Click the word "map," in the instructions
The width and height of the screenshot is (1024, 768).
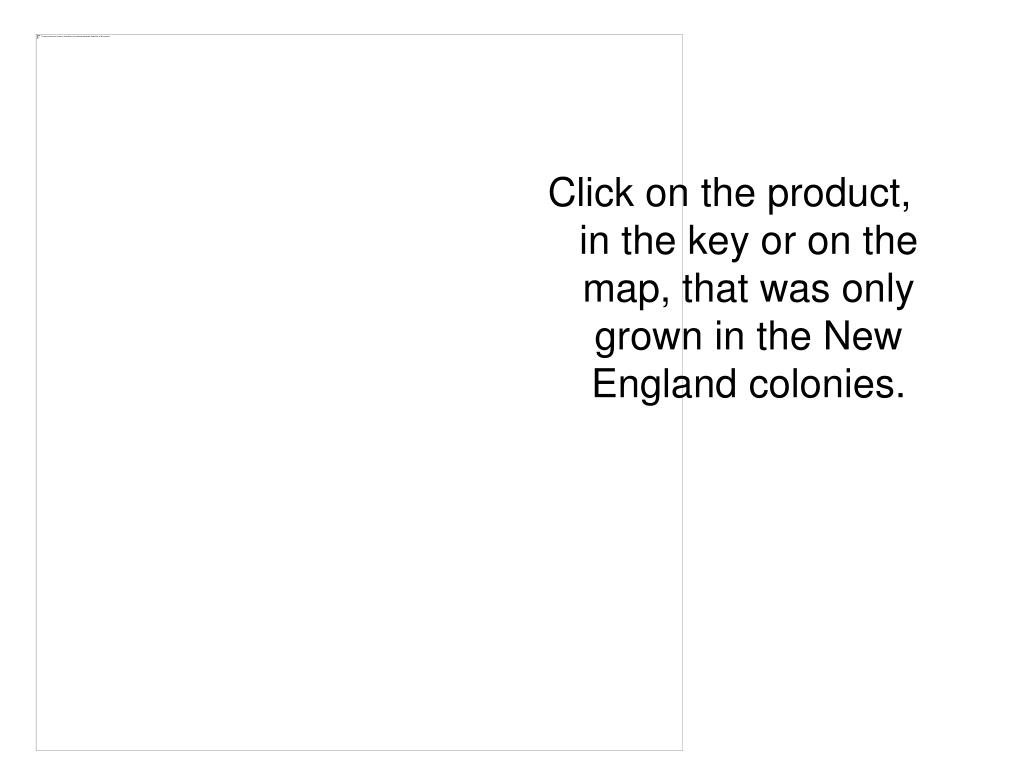[626, 291]
